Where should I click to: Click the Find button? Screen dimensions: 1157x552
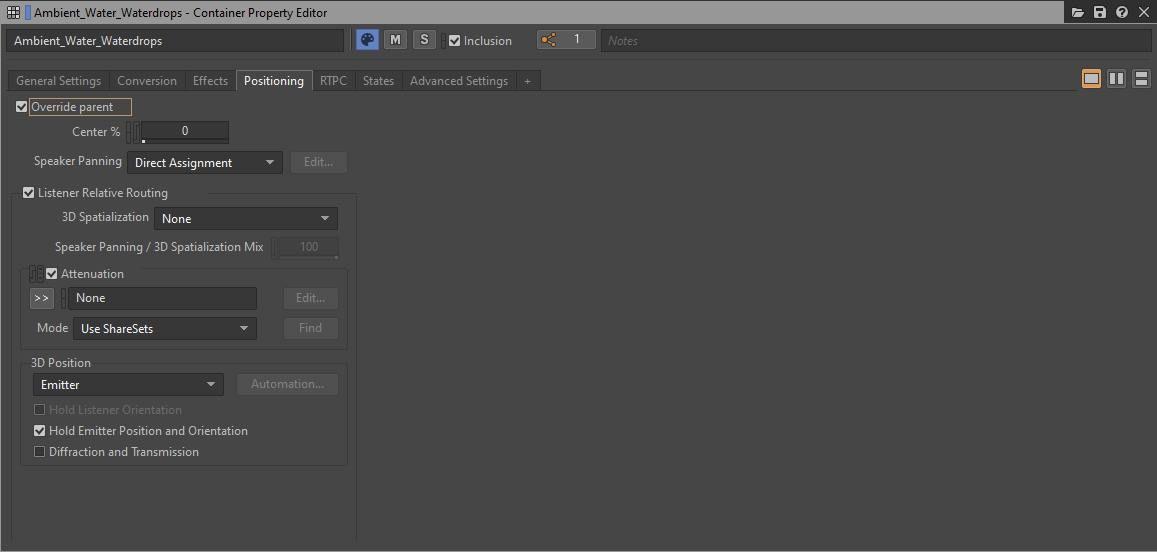pyautogui.click(x=311, y=328)
